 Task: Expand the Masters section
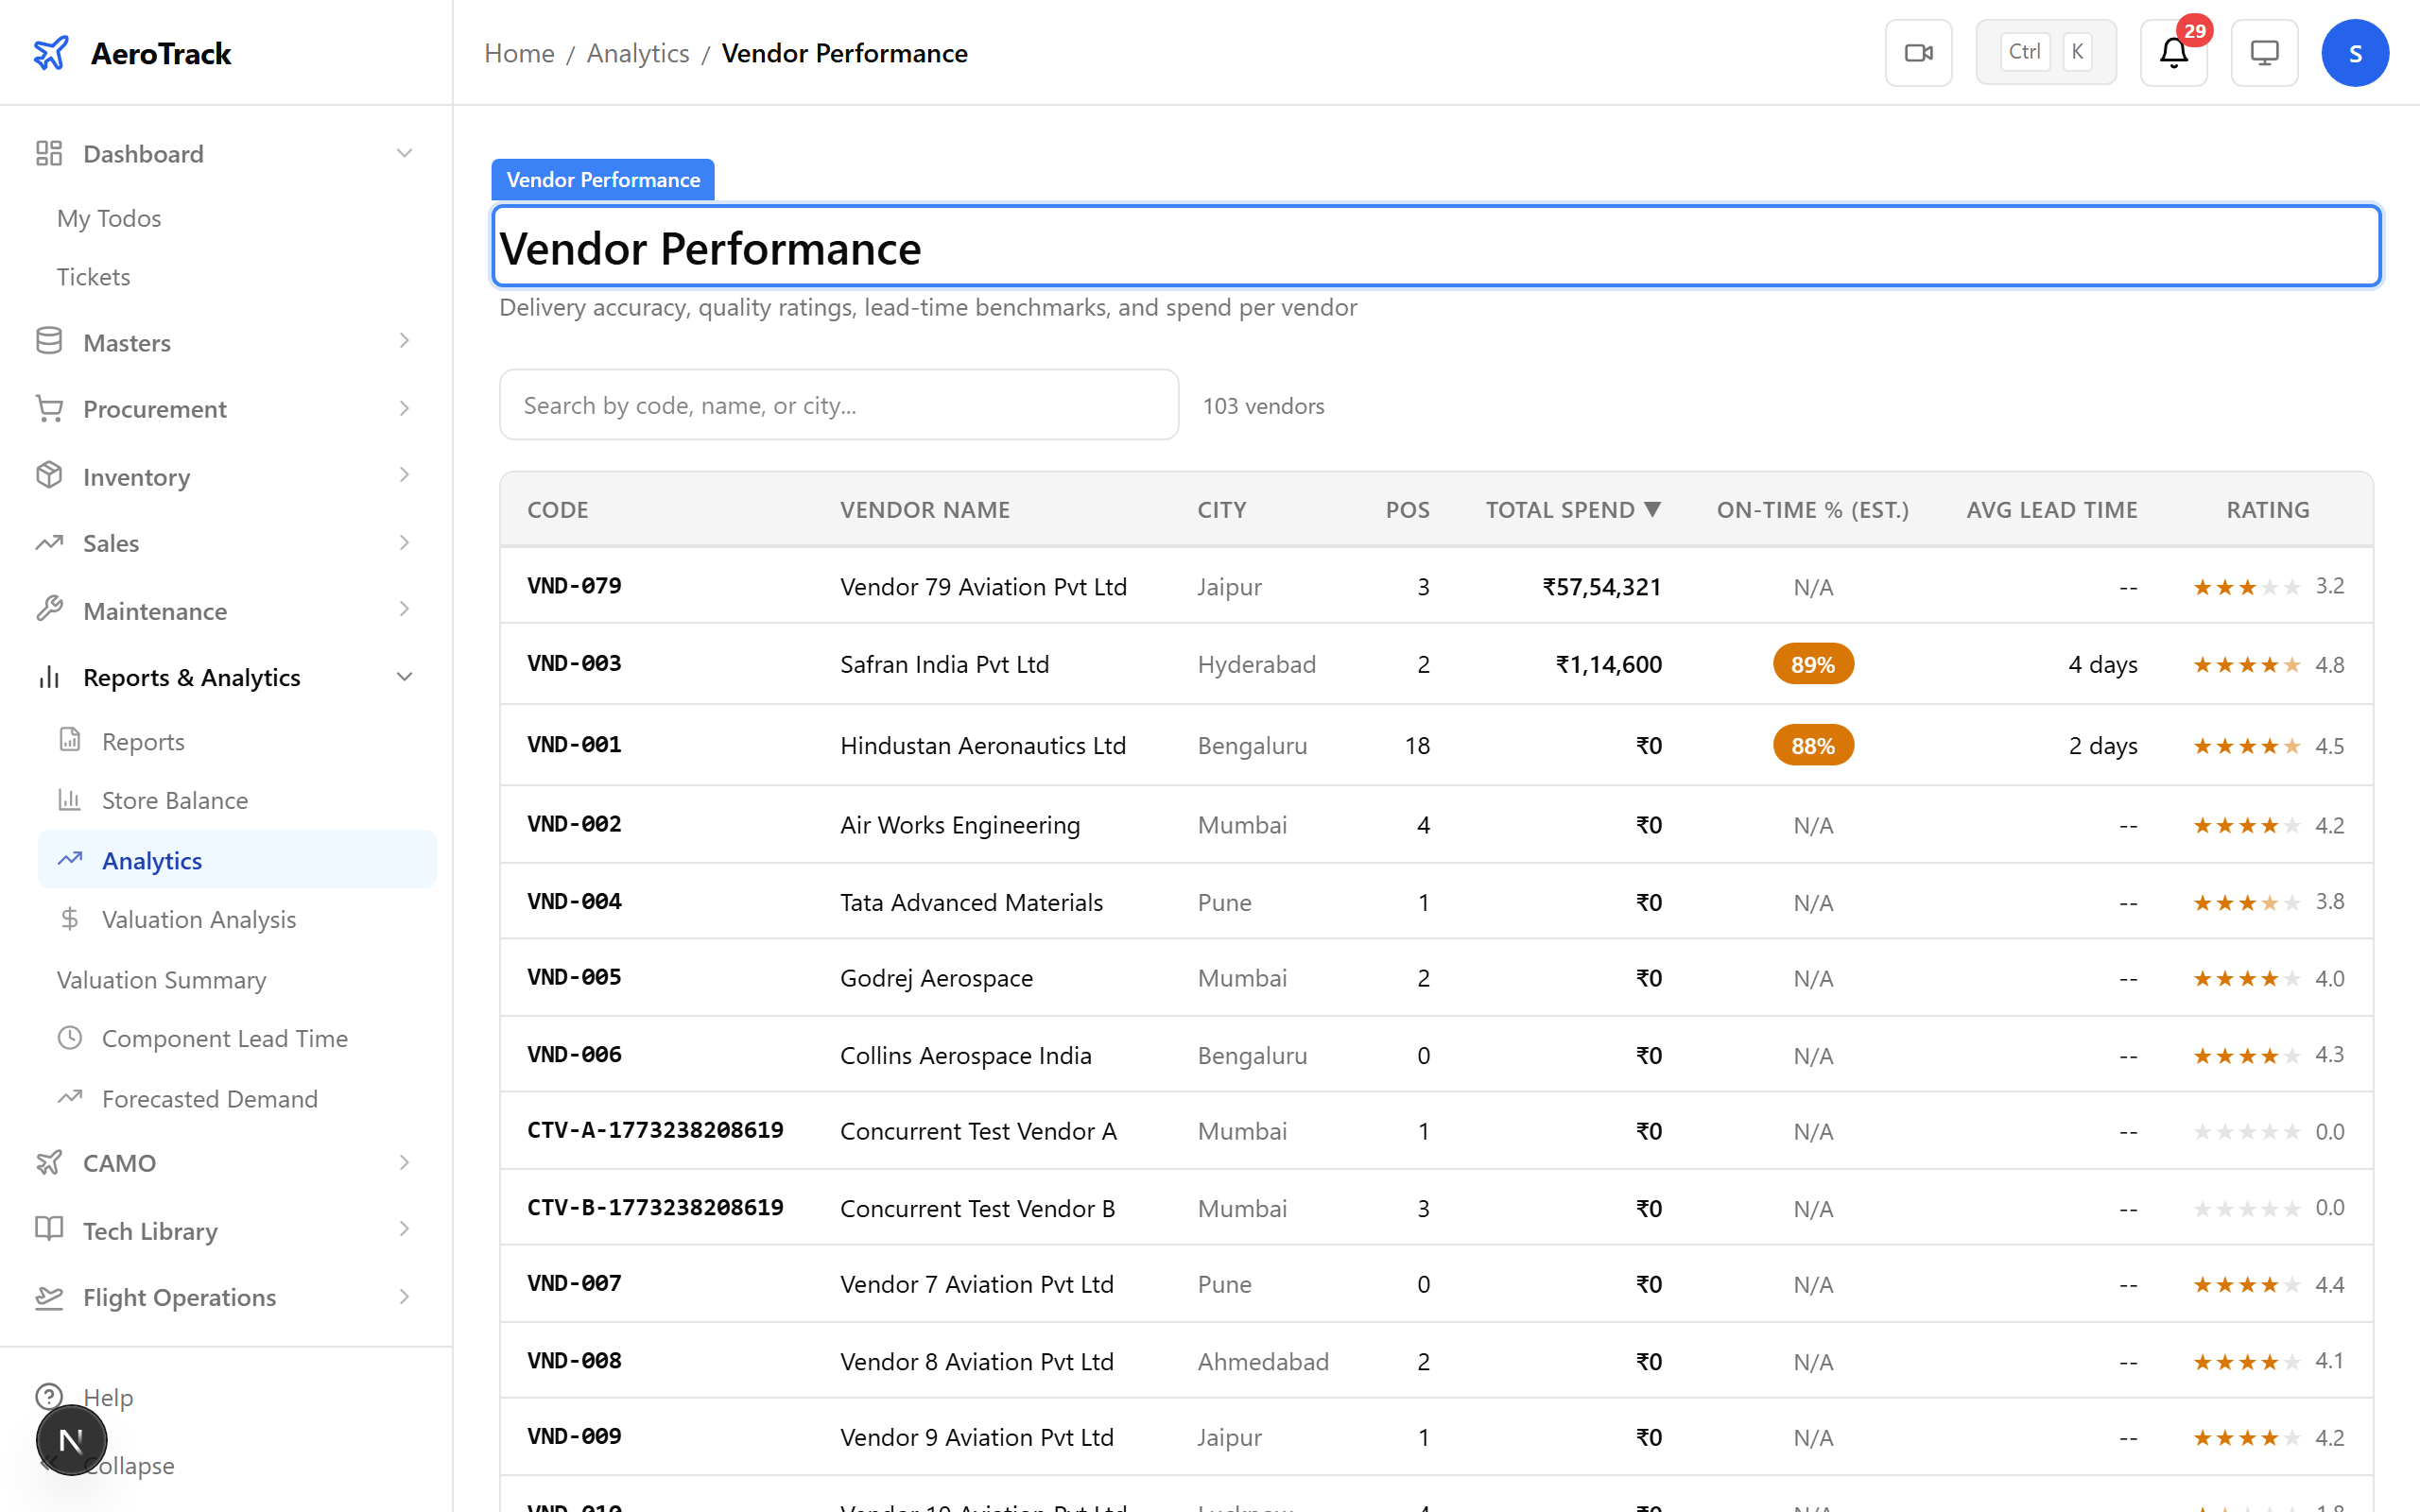click(404, 341)
